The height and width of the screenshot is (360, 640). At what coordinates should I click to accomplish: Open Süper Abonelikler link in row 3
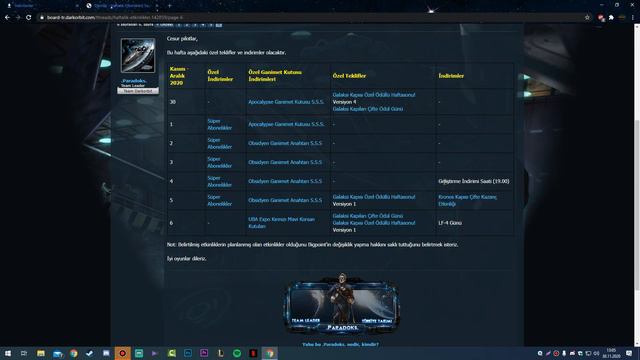(x=220, y=162)
